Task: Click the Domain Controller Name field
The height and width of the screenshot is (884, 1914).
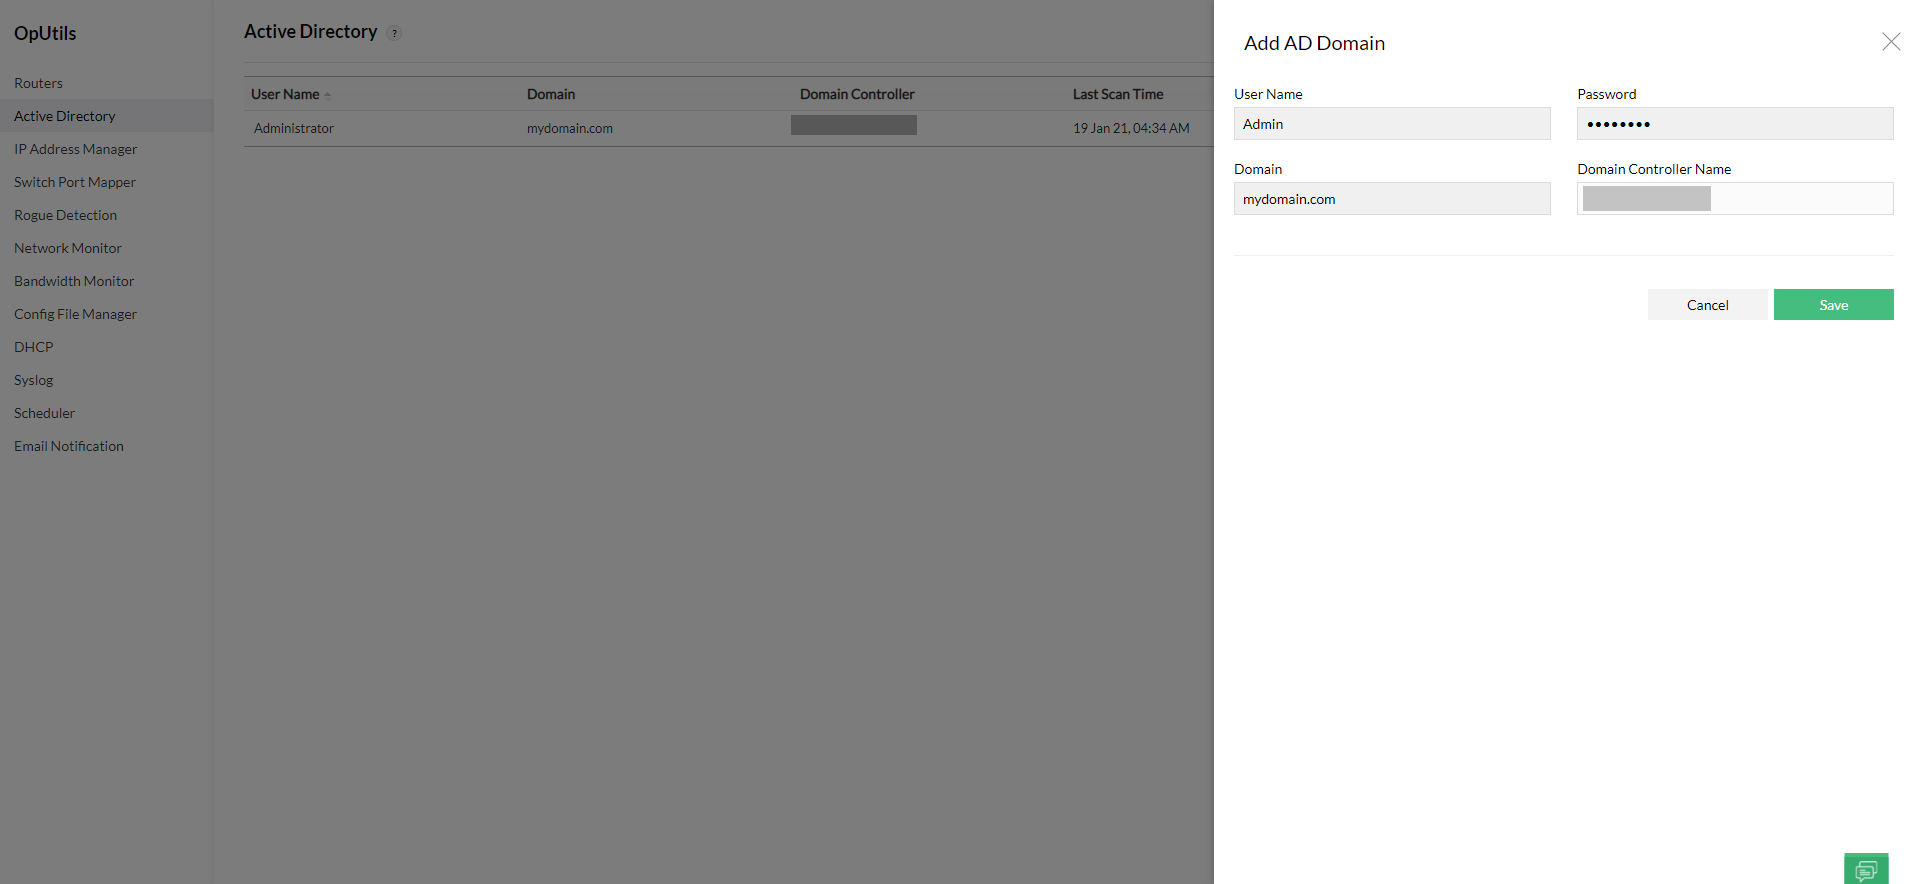Action: click(x=1735, y=199)
